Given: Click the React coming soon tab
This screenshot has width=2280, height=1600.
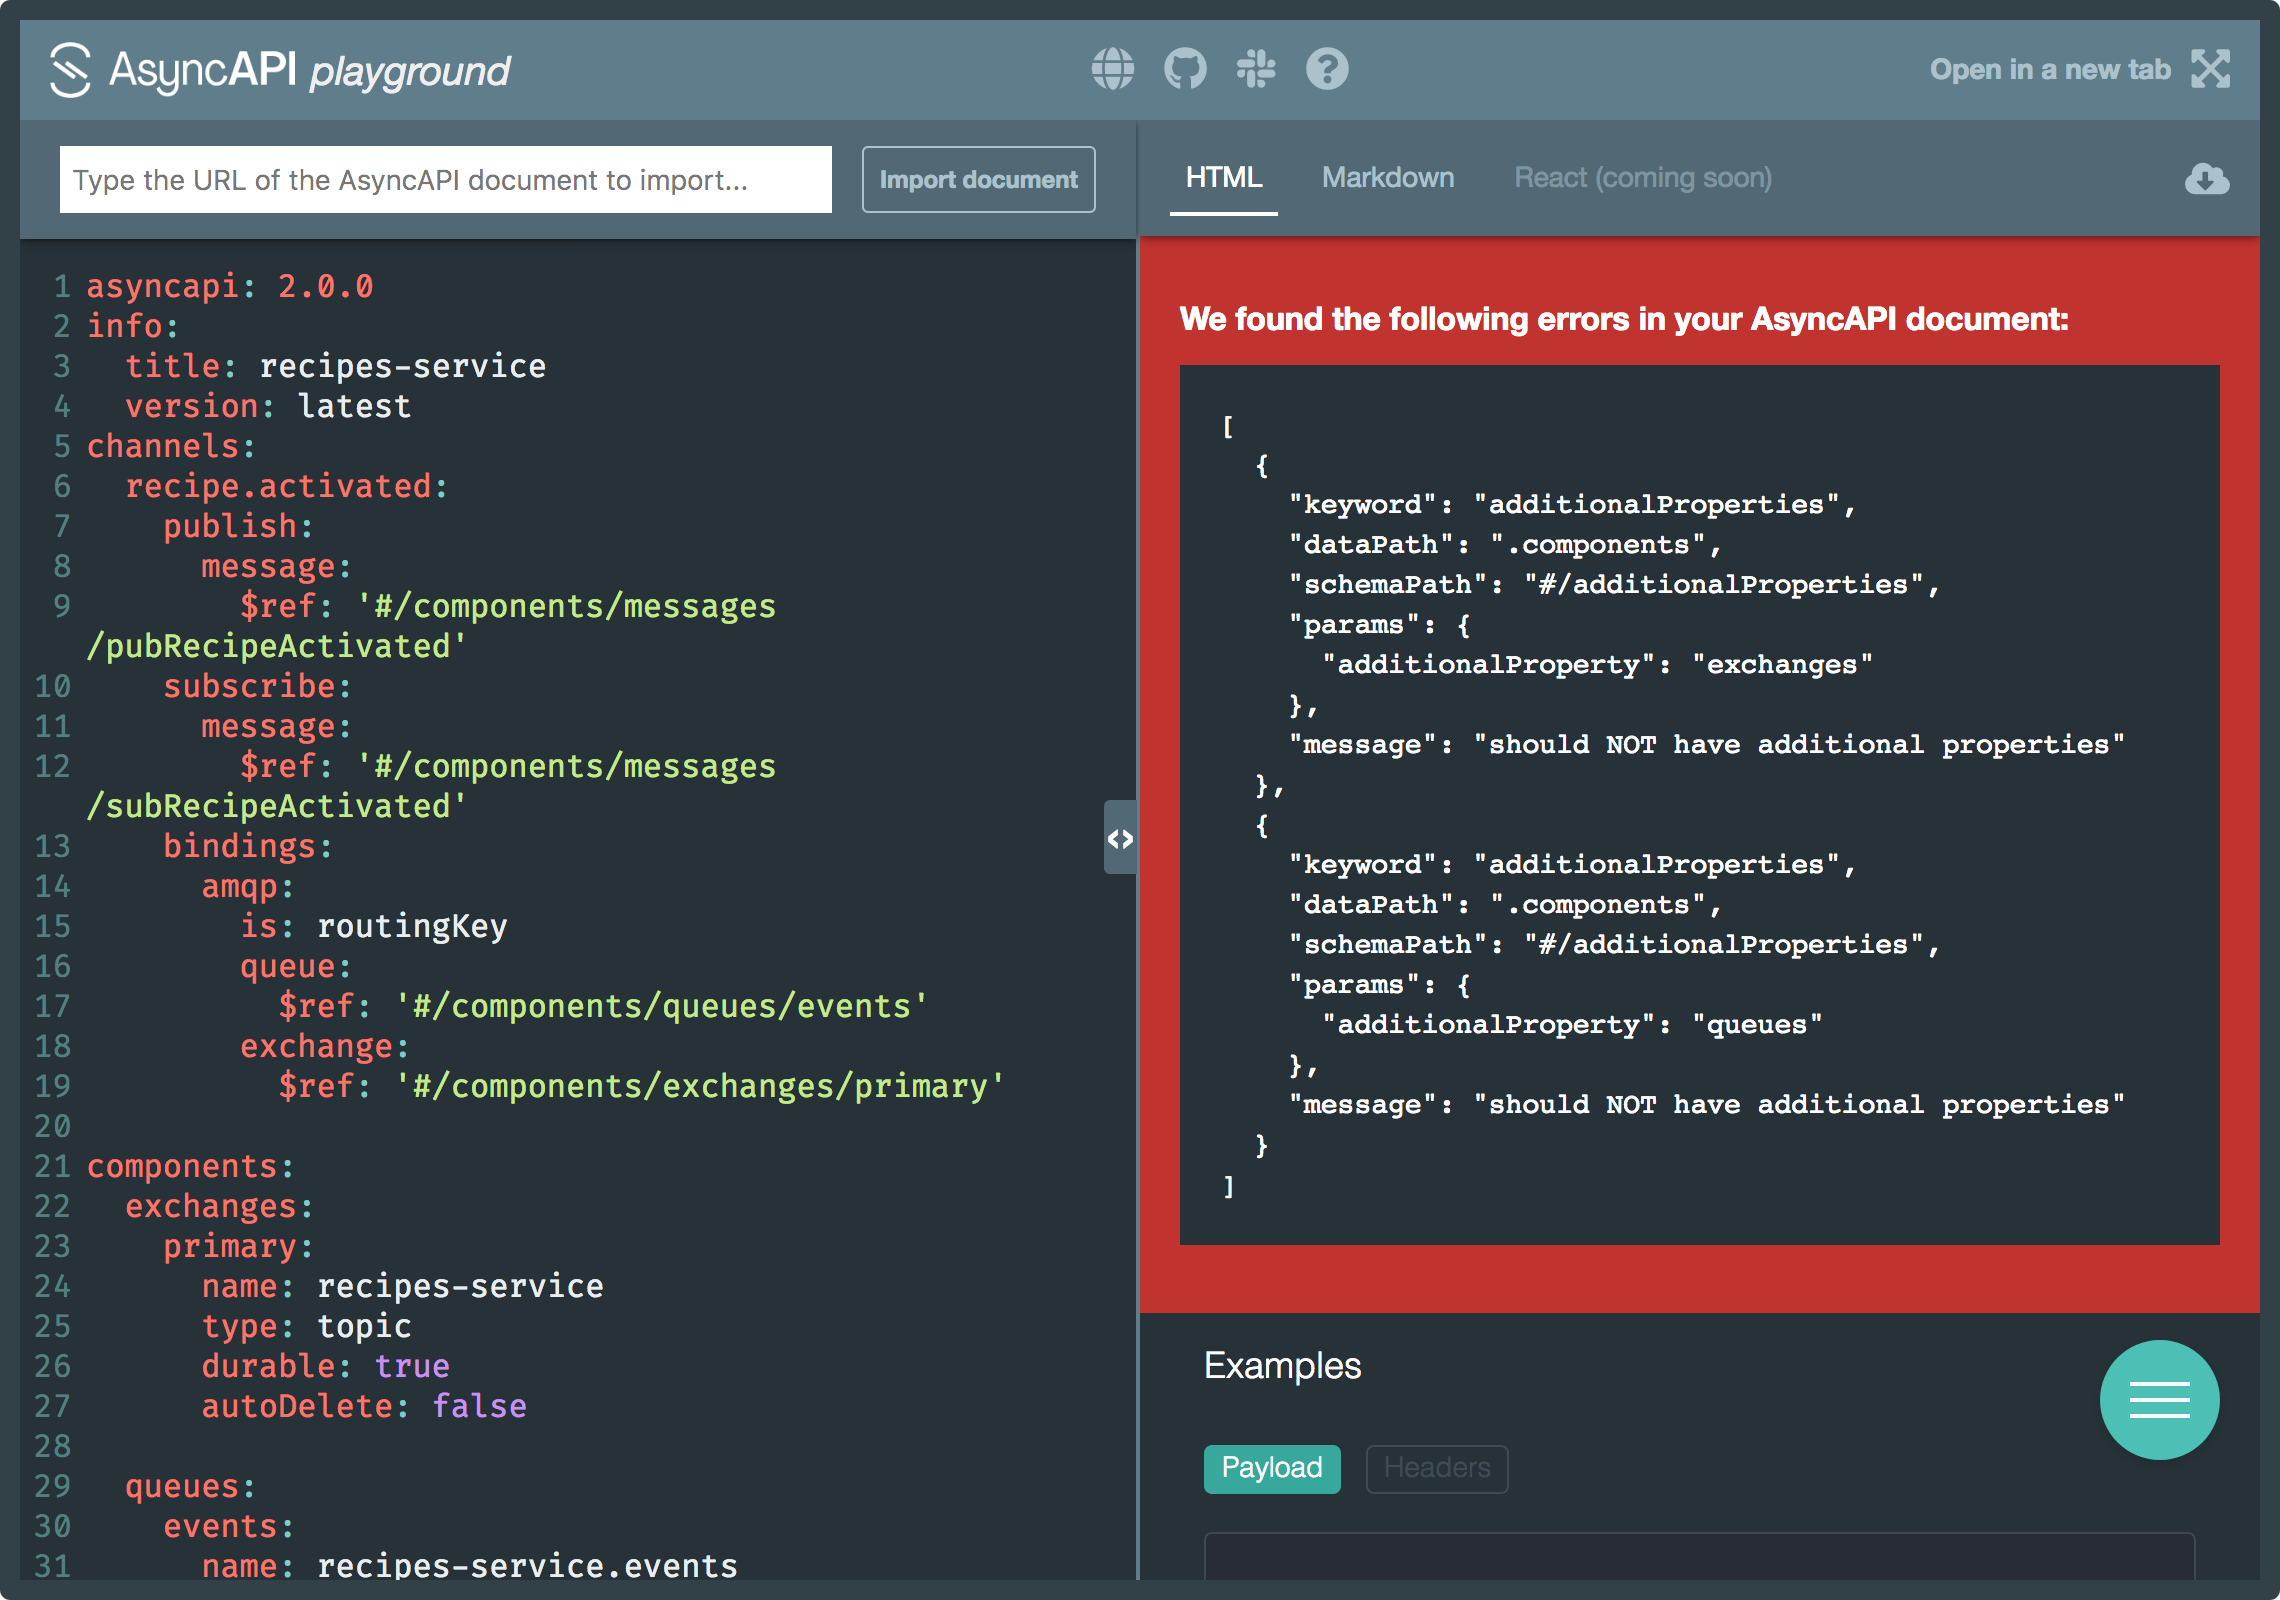Looking at the screenshot, I should pos(1641,177).
